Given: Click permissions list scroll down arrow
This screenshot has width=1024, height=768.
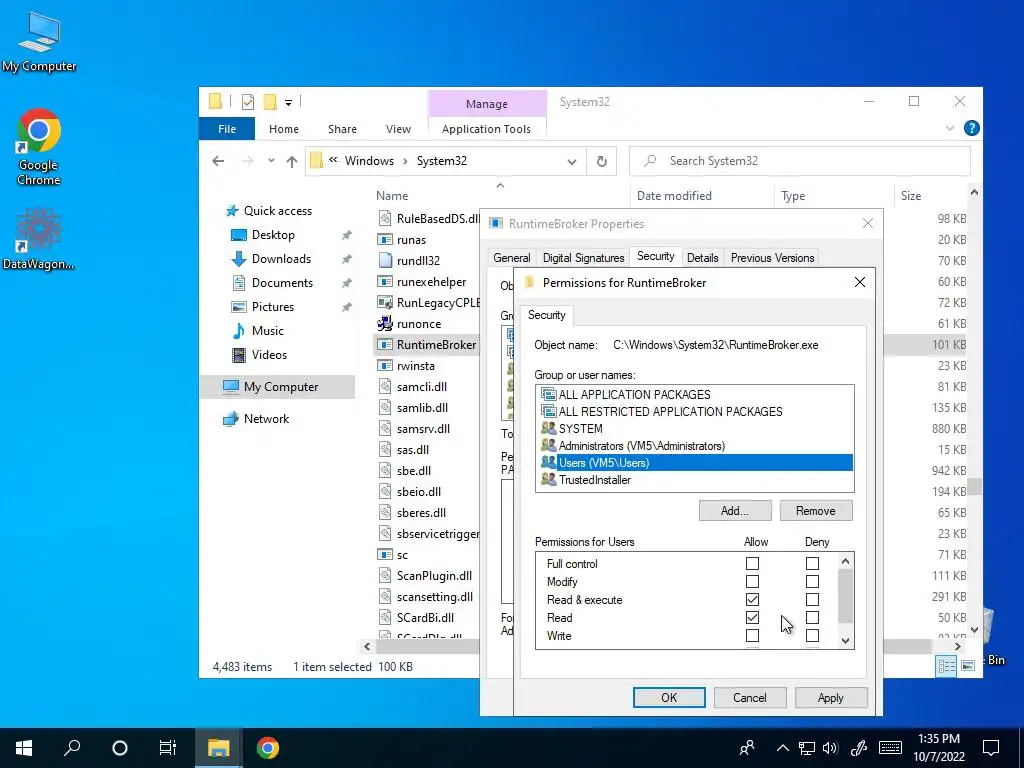Looking at the screenshot, I should tap(845, 641).
